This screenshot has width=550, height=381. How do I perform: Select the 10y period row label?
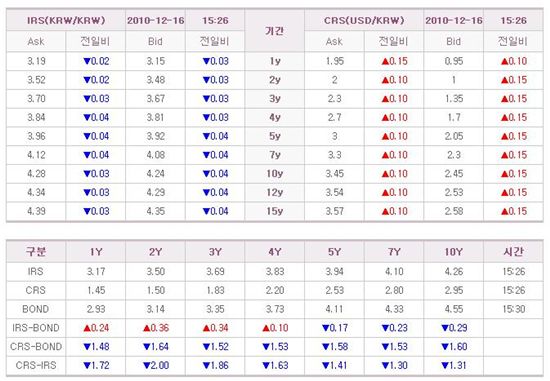click(274, 174)
